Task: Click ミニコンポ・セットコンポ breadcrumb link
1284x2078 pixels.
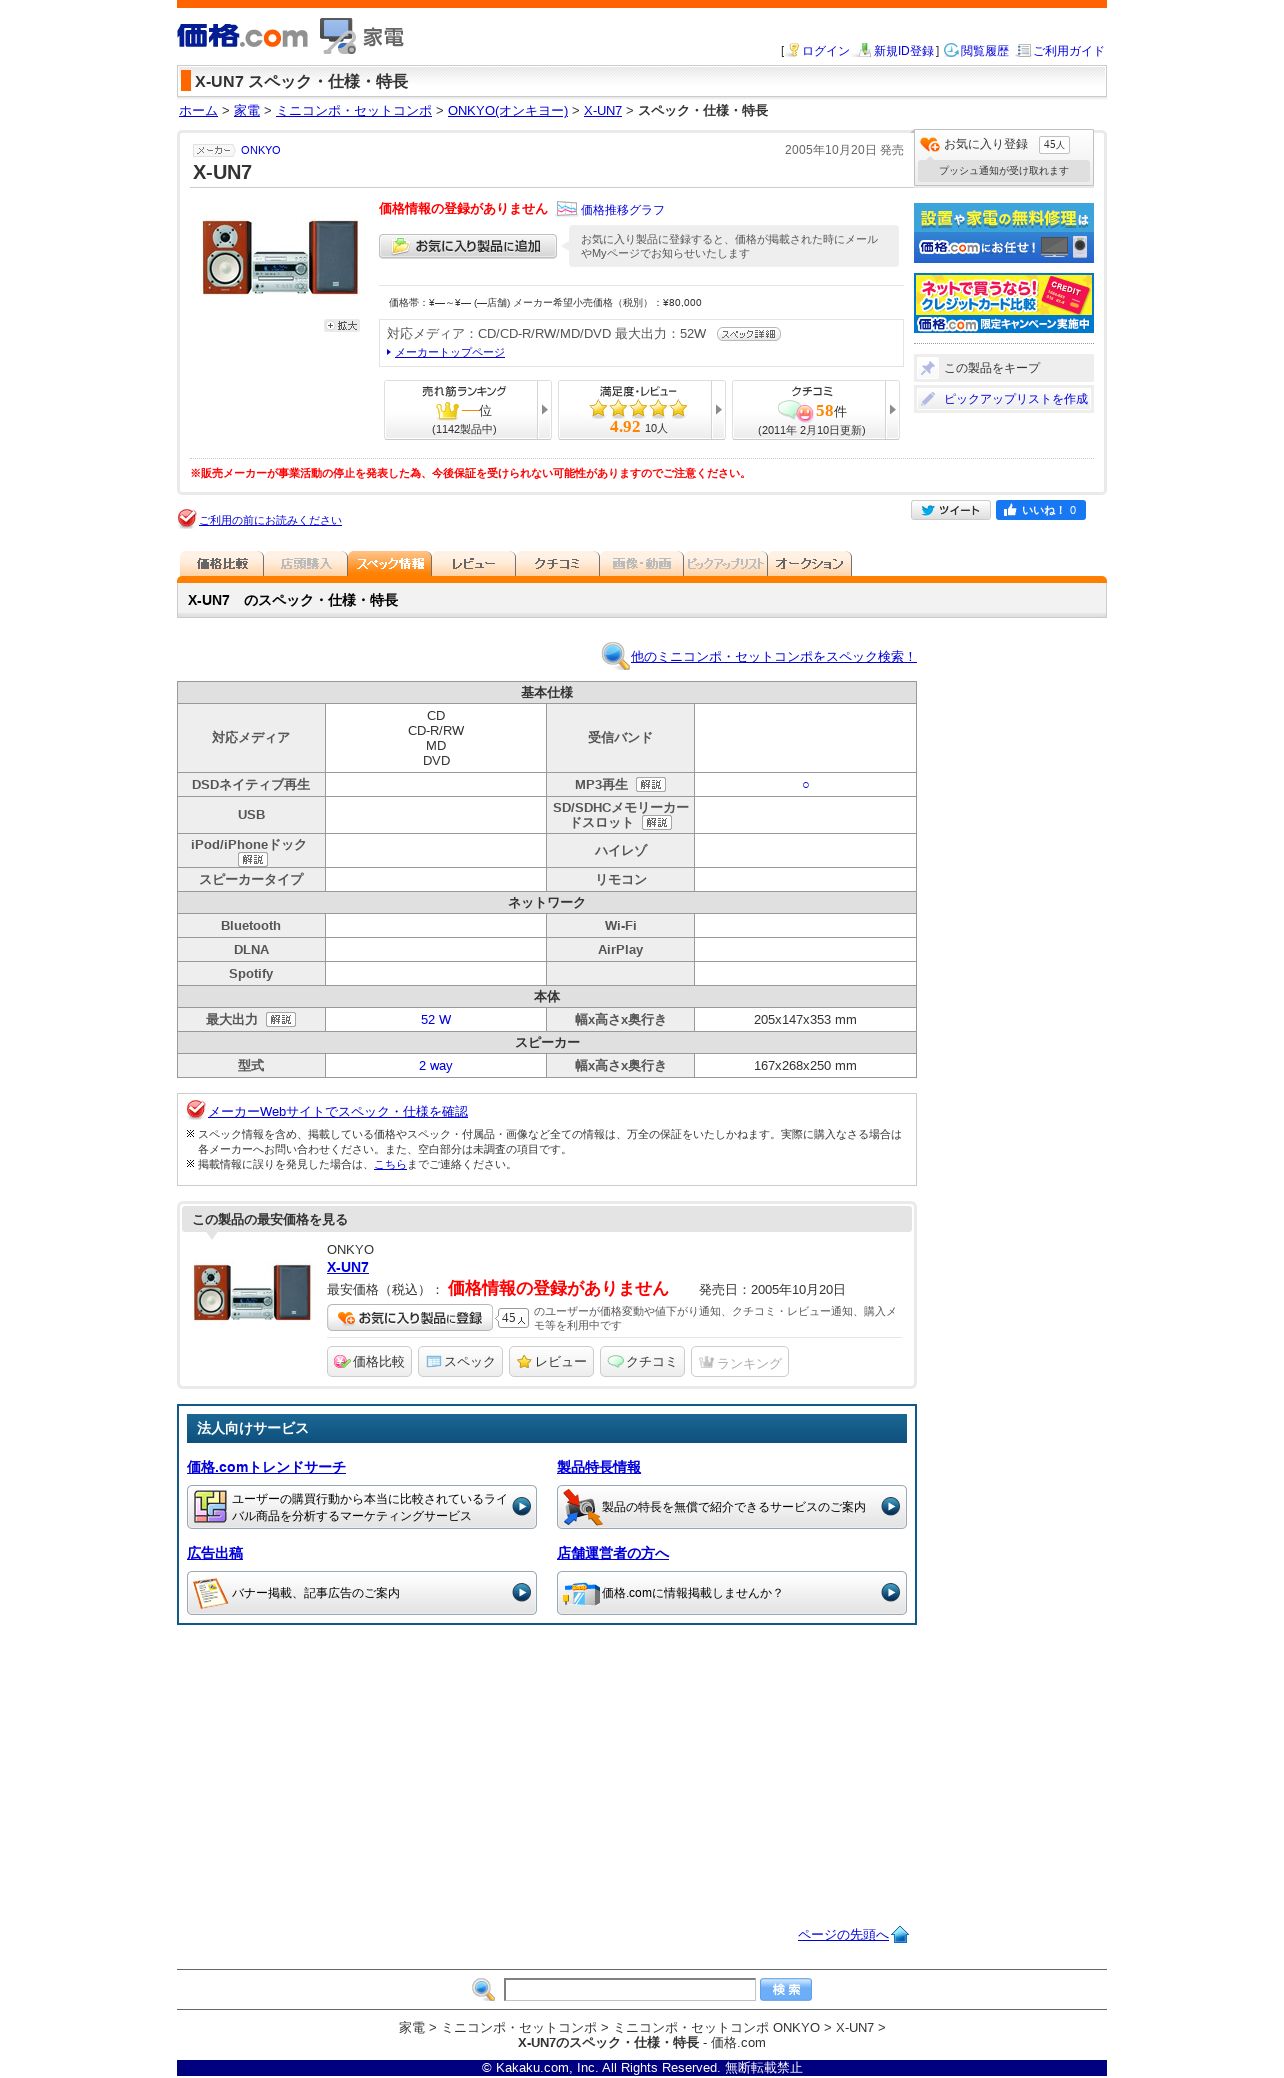Action: [x=354, y=111]
